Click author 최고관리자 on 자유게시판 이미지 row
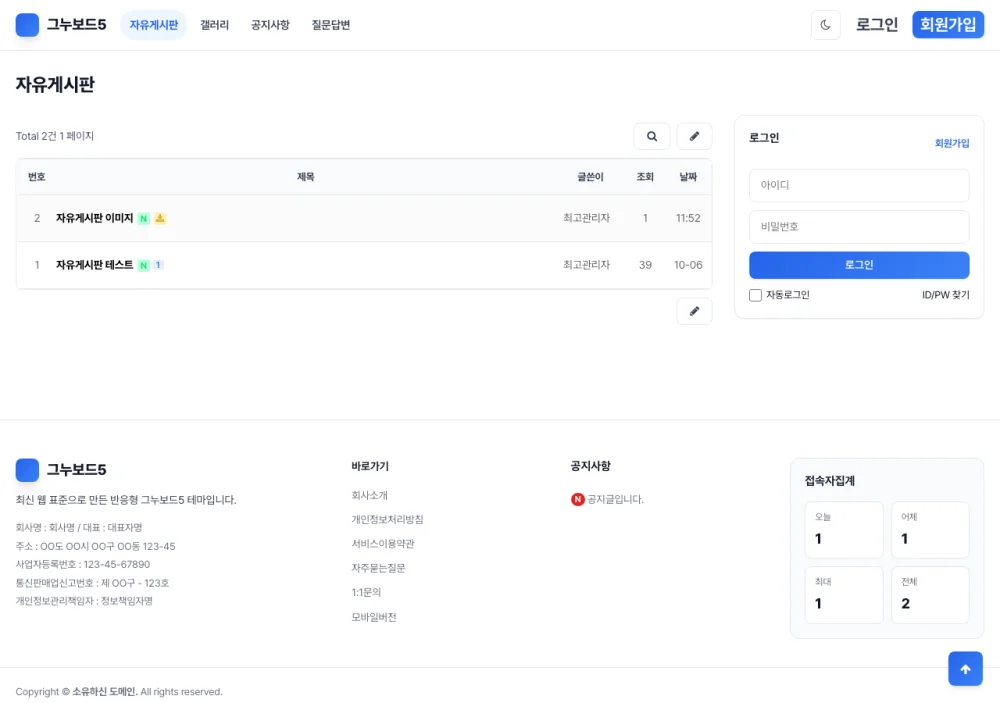The height and width of the screenshot is (703, 1000). coord(586,218)
